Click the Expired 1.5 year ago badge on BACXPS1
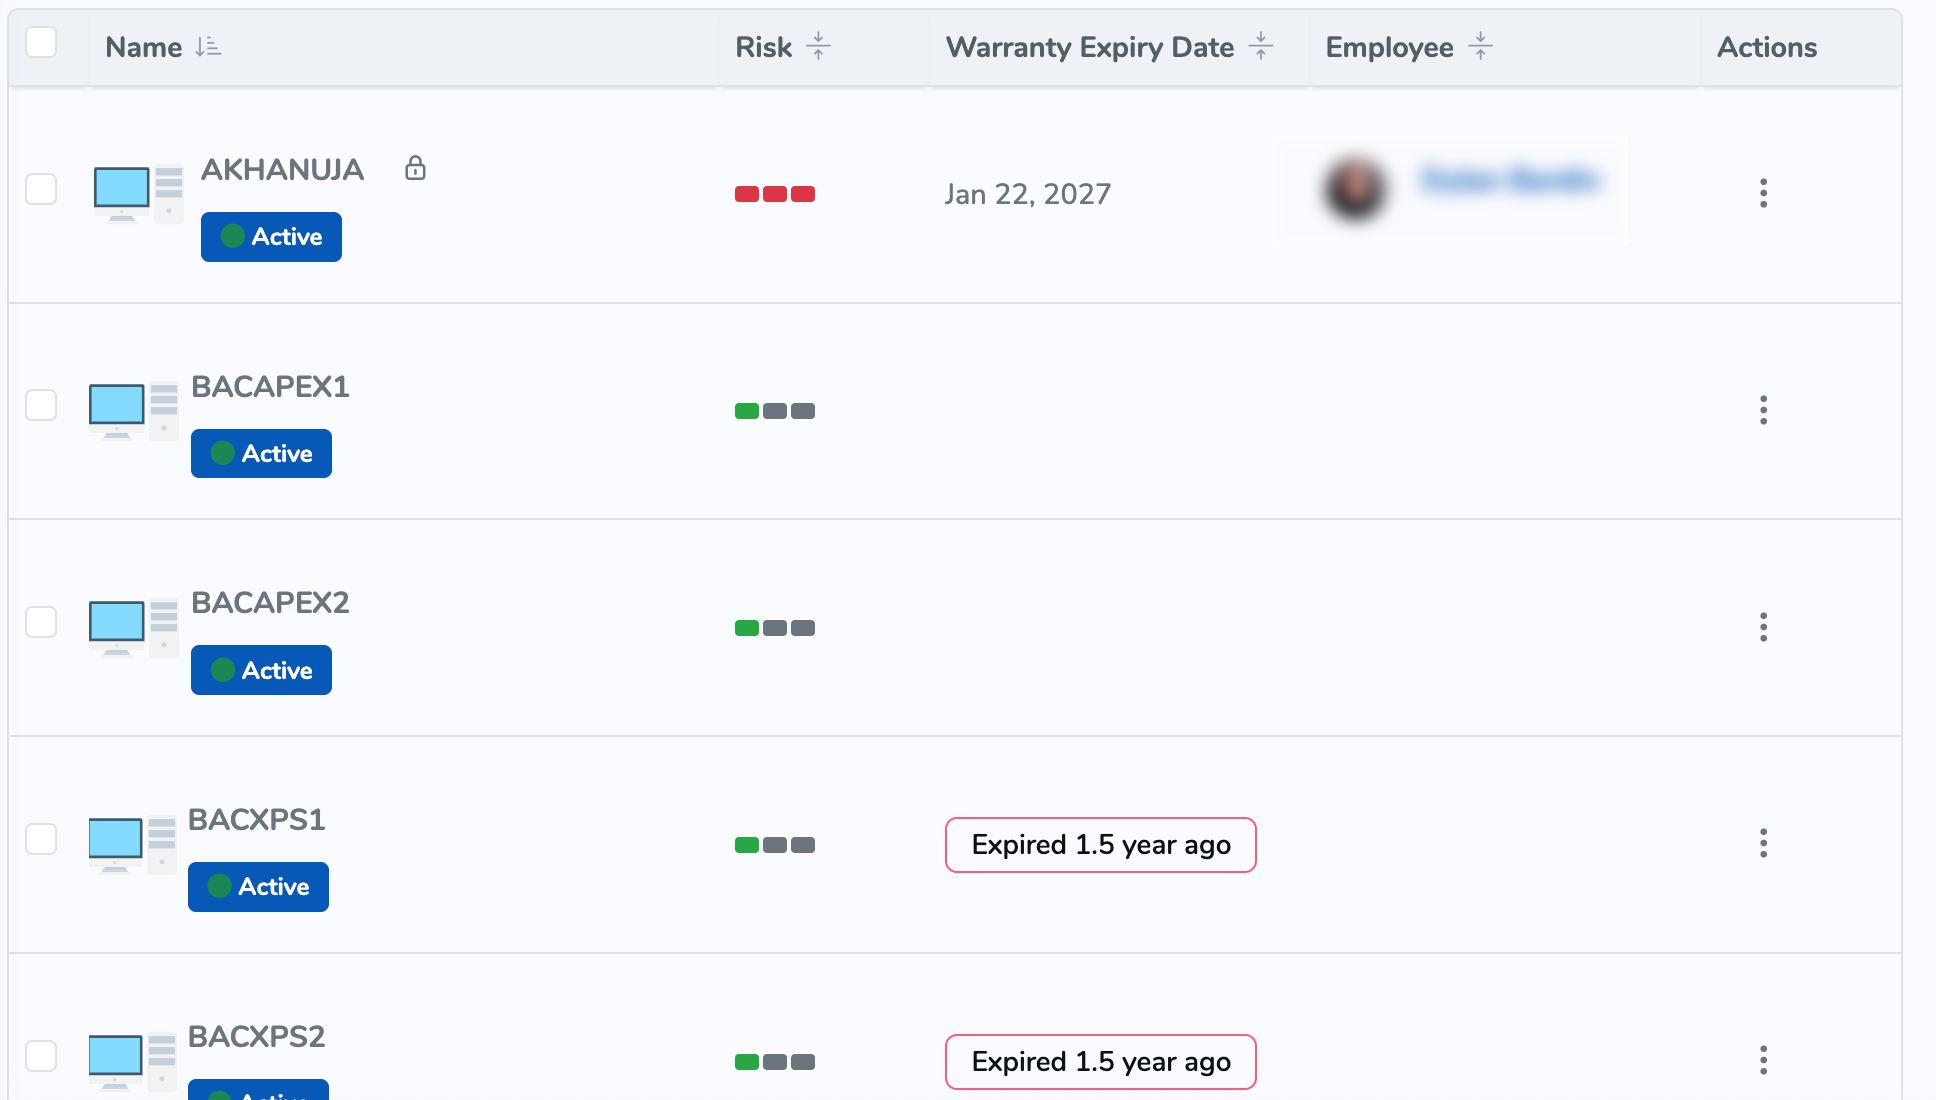The image size is (1936, 1100). click(x=1100, y=845)
